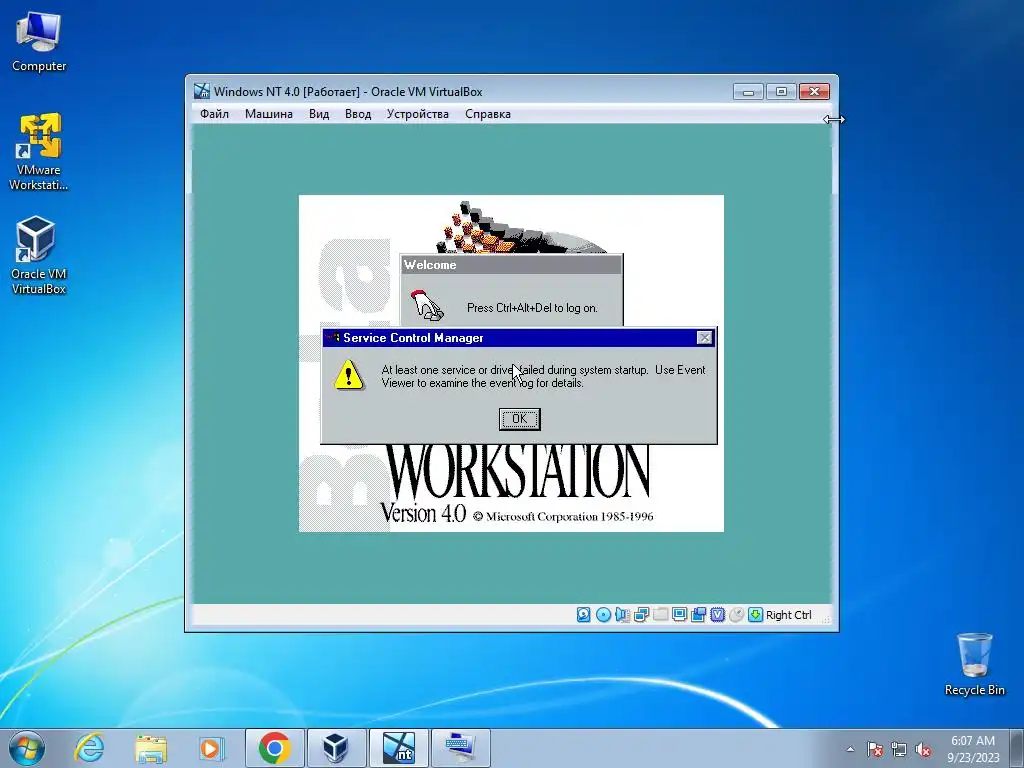
Task: Click the yellow warning icon in the dialog
Action: pyautogui.click(x=349, y=375)
